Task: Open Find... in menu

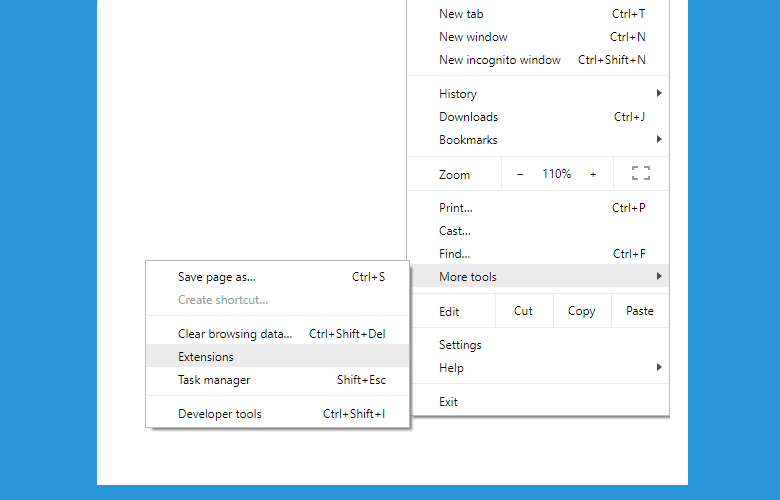Action: tap(538, 254)
